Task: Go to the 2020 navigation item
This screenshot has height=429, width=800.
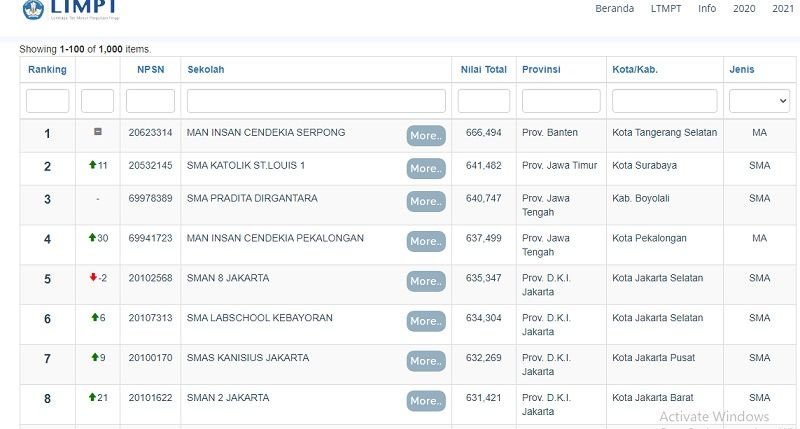Action: coord(744,9)
